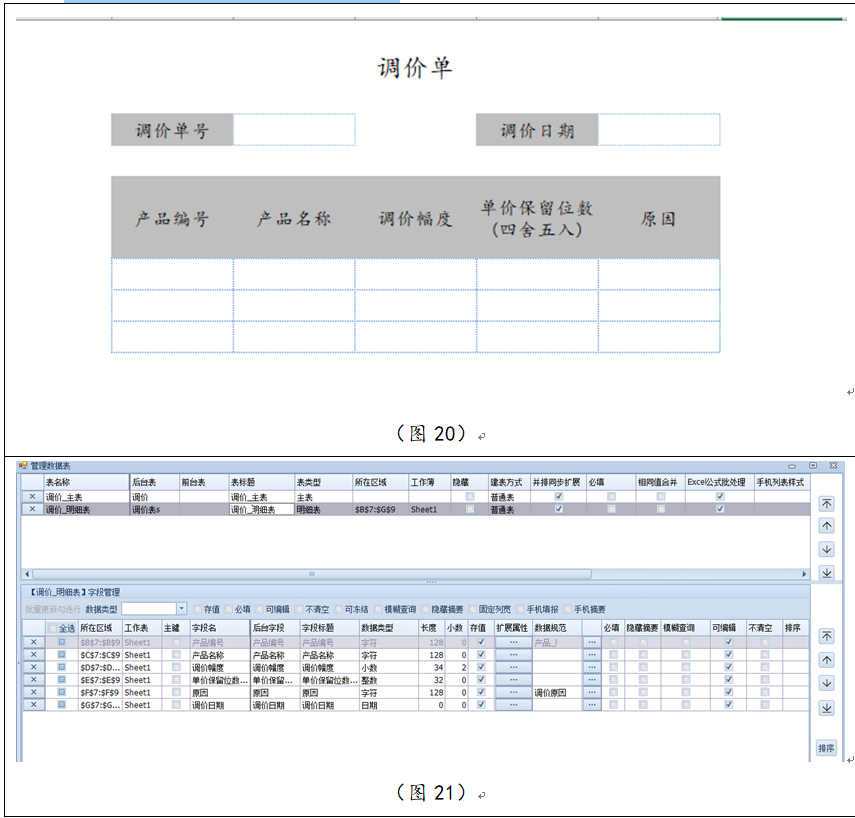Click the 批量更新勾选行 button
Screen dimensions: 855x818
point(53,608)
